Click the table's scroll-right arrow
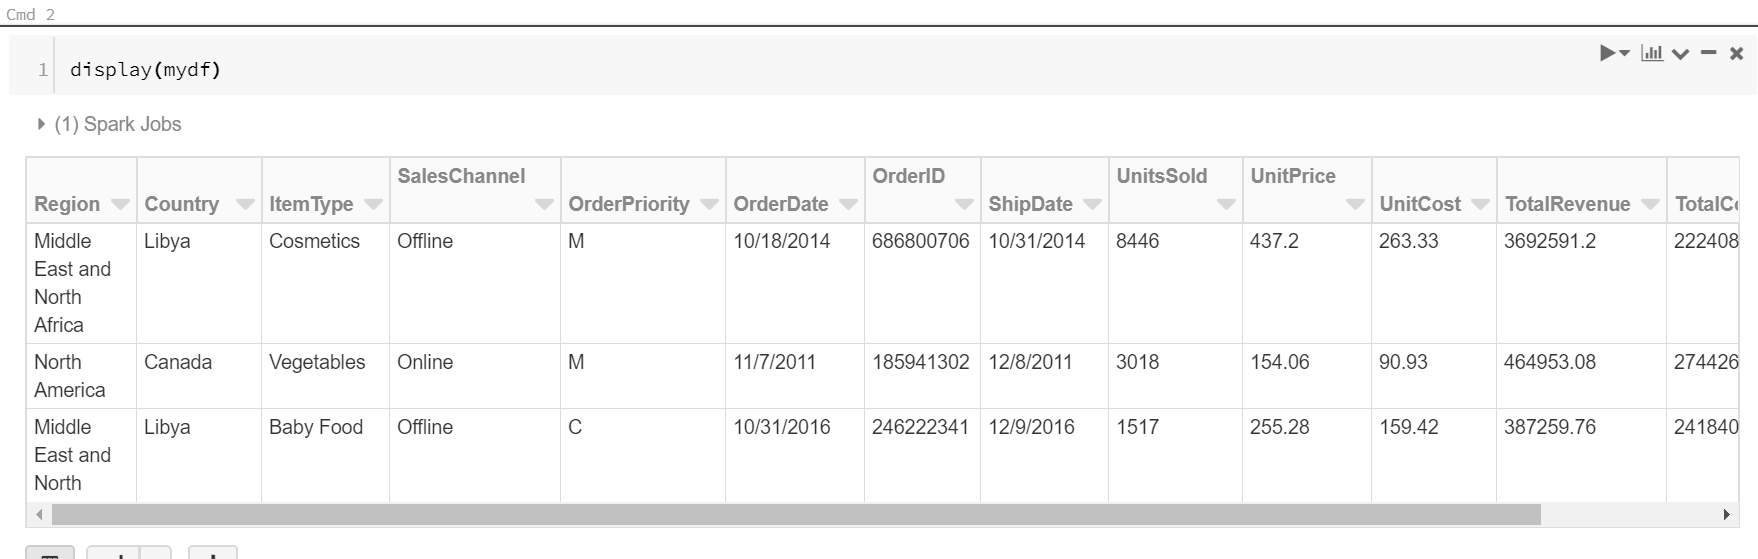 click(1726, 515)
